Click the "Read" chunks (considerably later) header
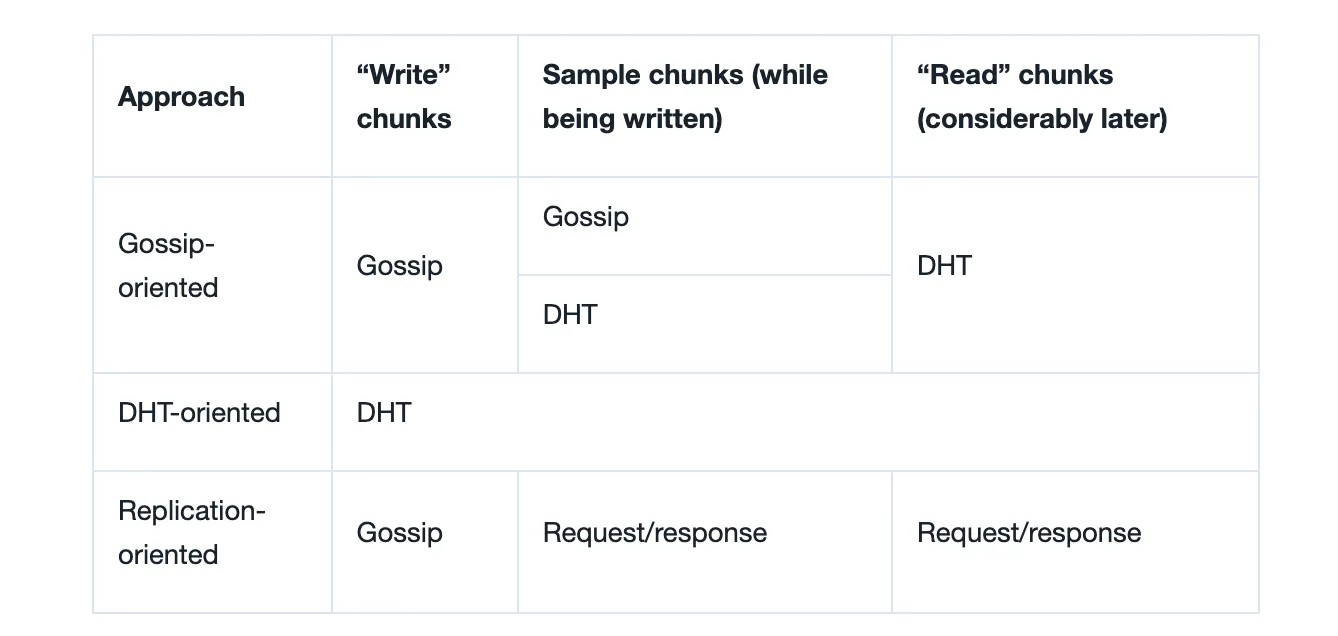The image size is (1338, 636). pos(1075,107)
